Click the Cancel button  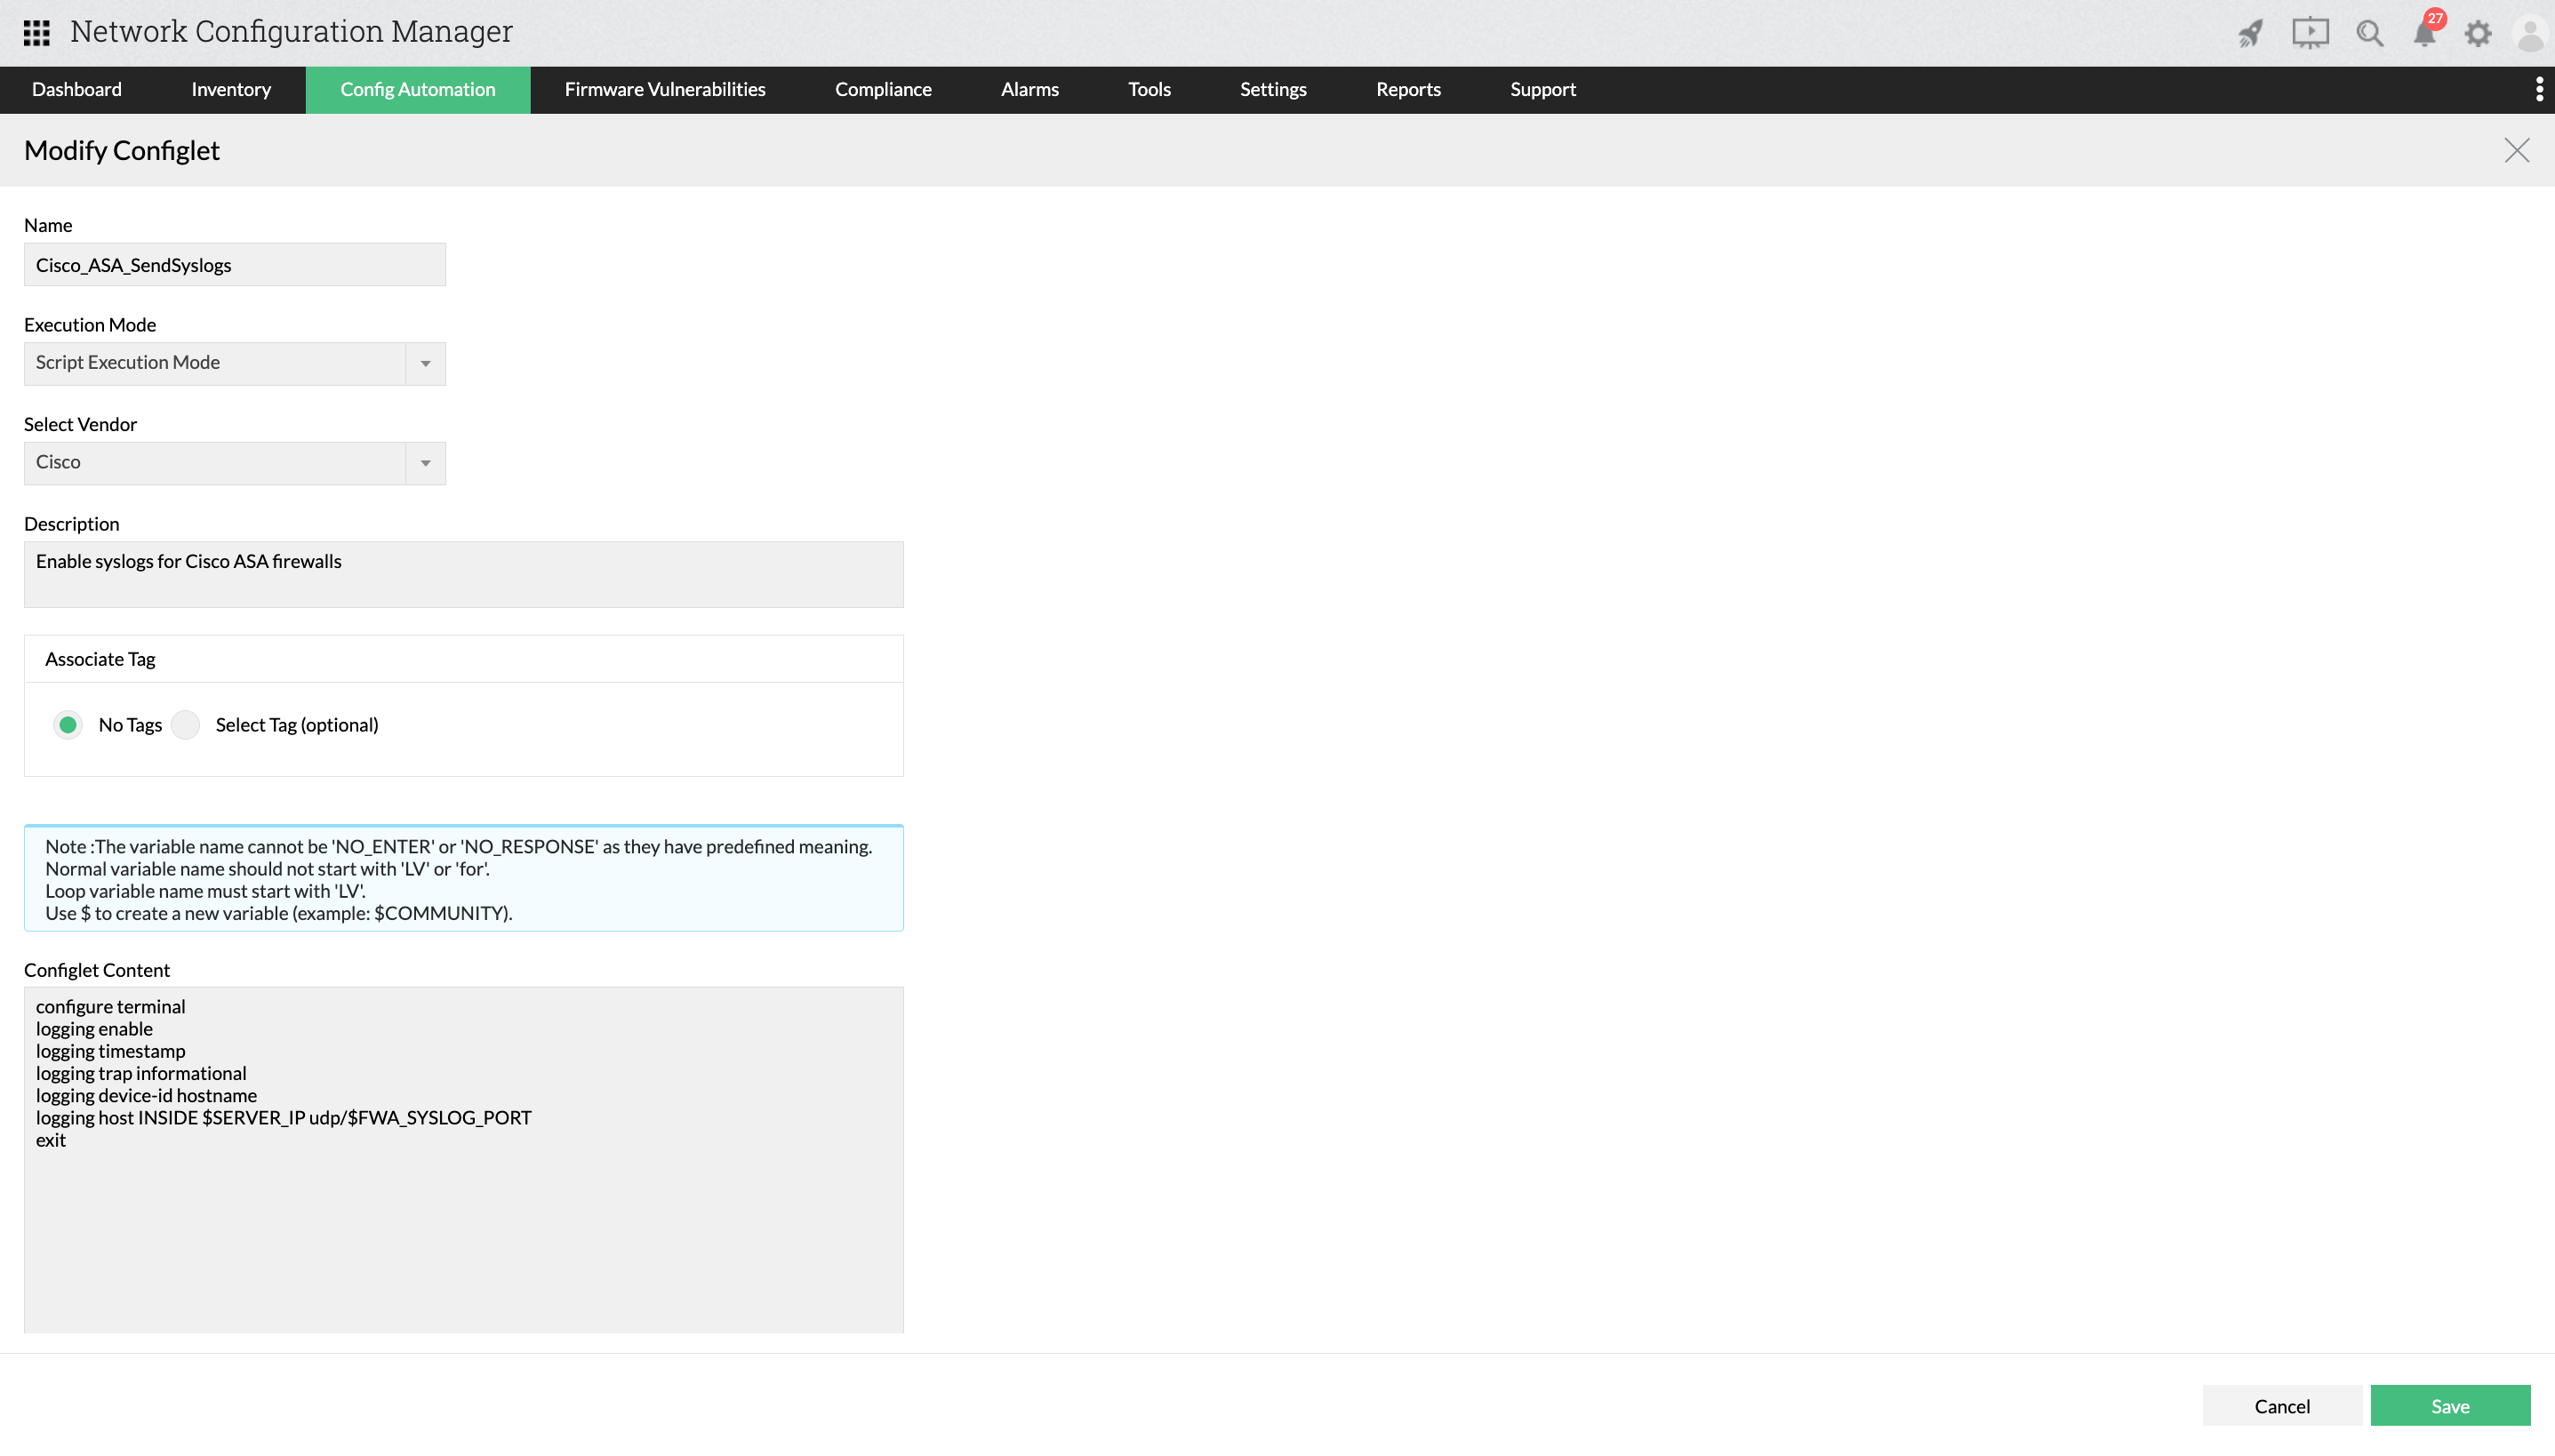pos(2281,1405)
